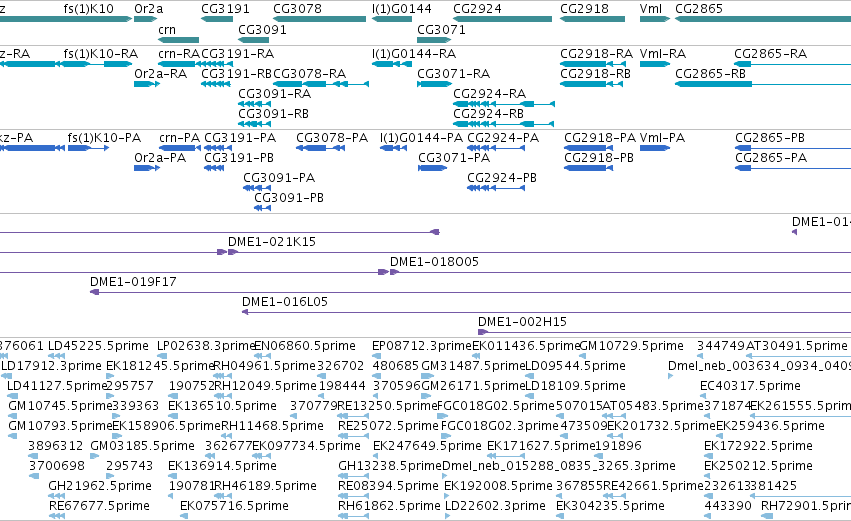The height and width of the screenshot is (521, 851).
Task: Select the CG3078-RA transcript label
Action: pos(309,74)
